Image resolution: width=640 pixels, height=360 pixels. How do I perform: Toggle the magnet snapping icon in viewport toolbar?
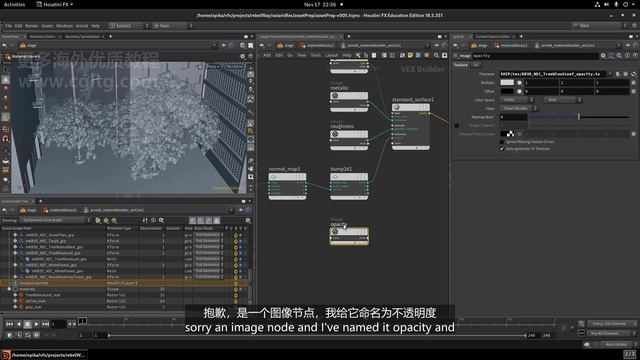[x=6, y=138]
